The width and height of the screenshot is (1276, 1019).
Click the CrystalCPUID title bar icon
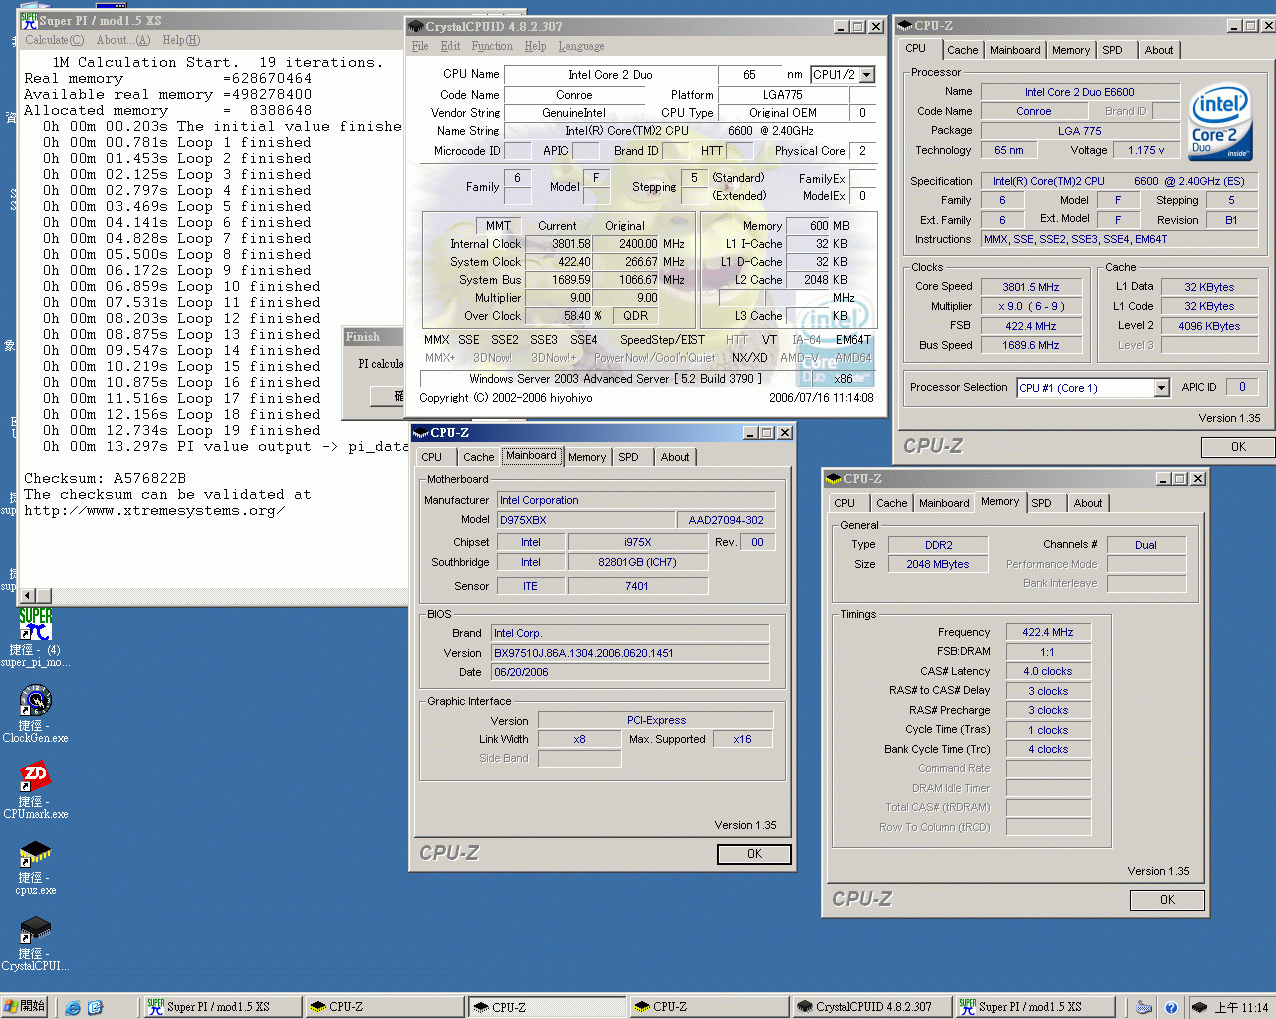pos(415,26)
